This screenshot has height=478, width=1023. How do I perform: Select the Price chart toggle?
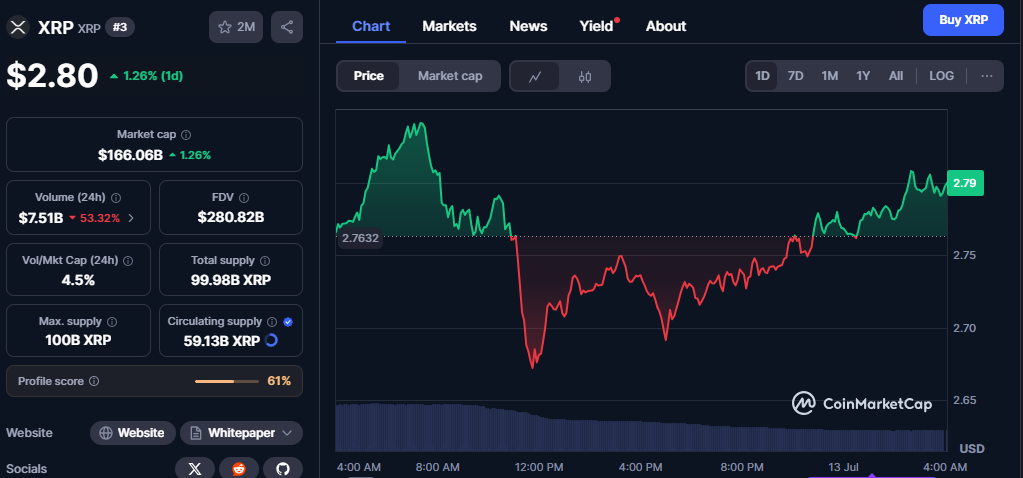369,76
